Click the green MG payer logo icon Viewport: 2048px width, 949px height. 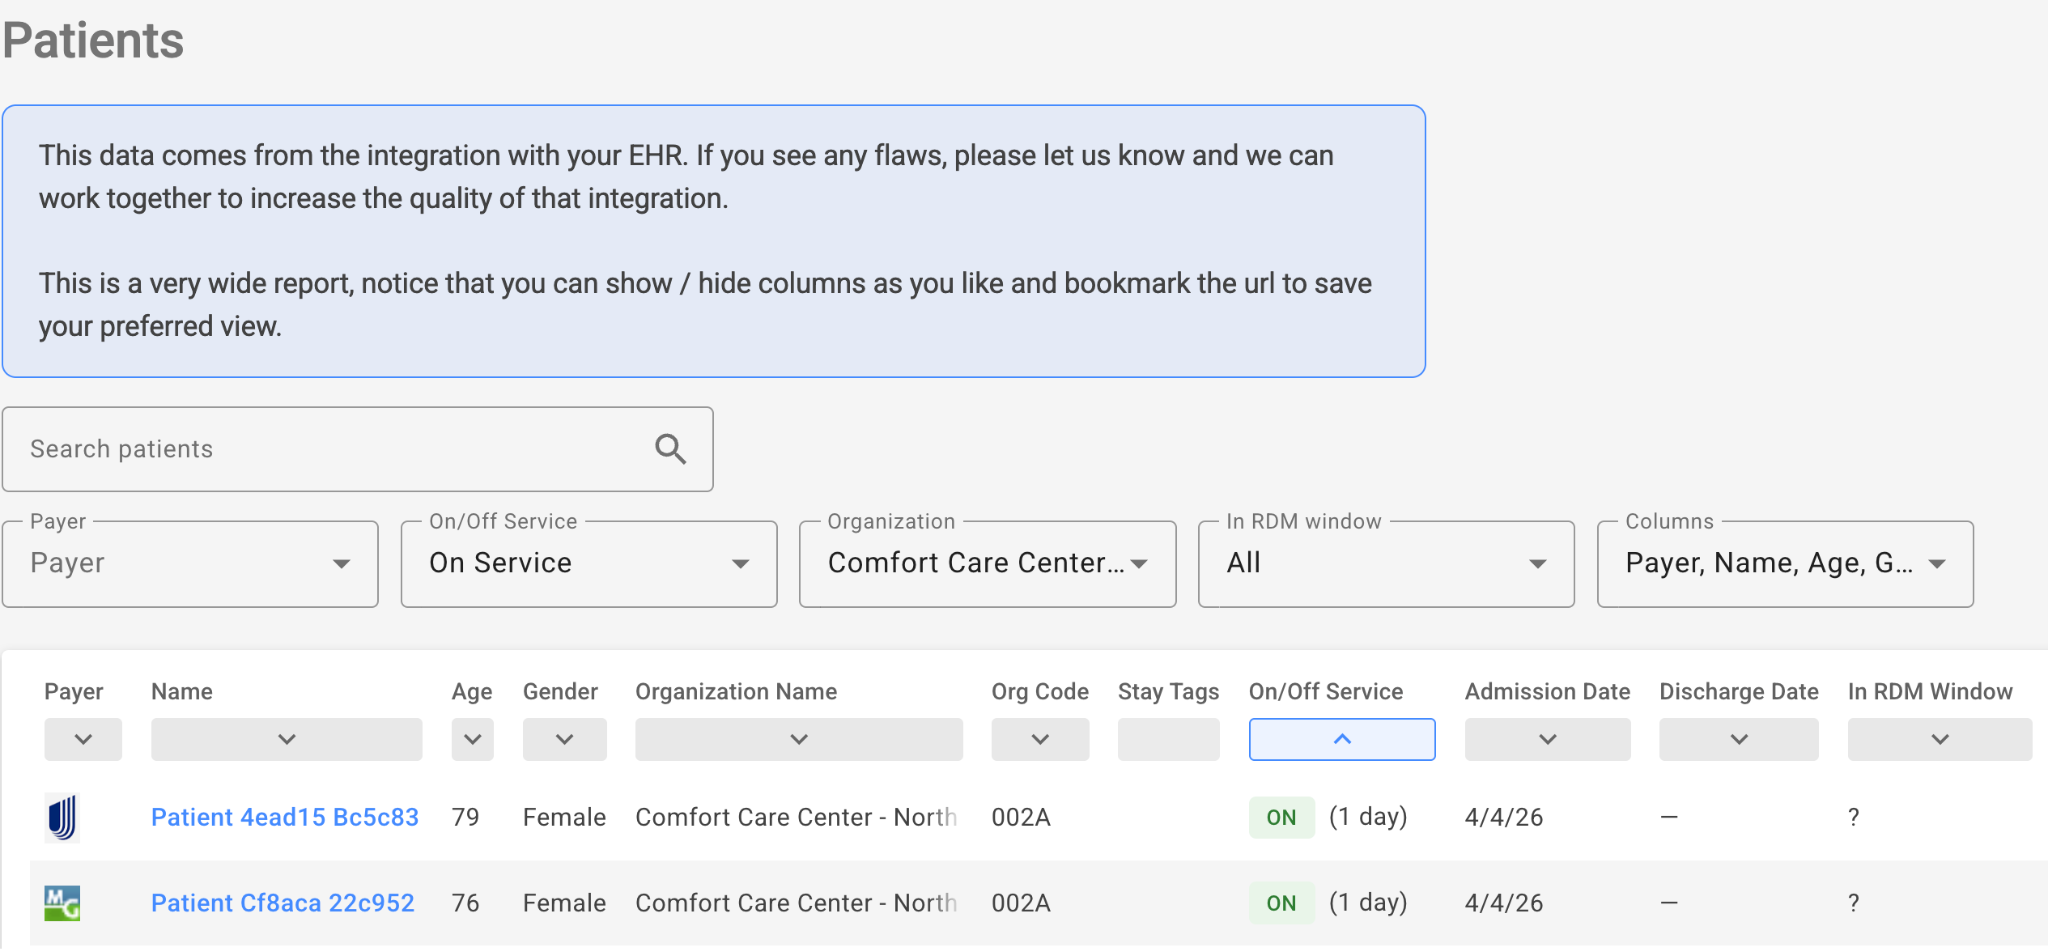[62, 903]
